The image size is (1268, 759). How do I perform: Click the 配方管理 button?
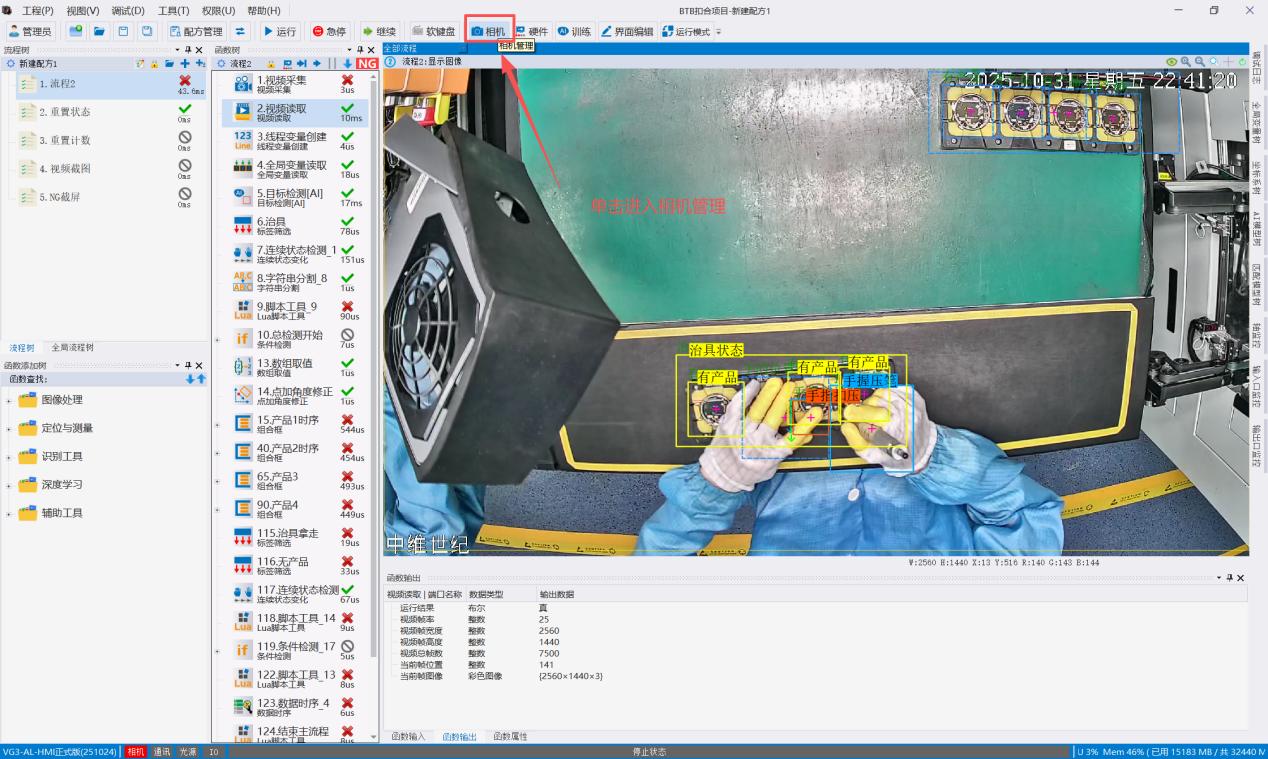pyautogui.click(x=195, y=31)
